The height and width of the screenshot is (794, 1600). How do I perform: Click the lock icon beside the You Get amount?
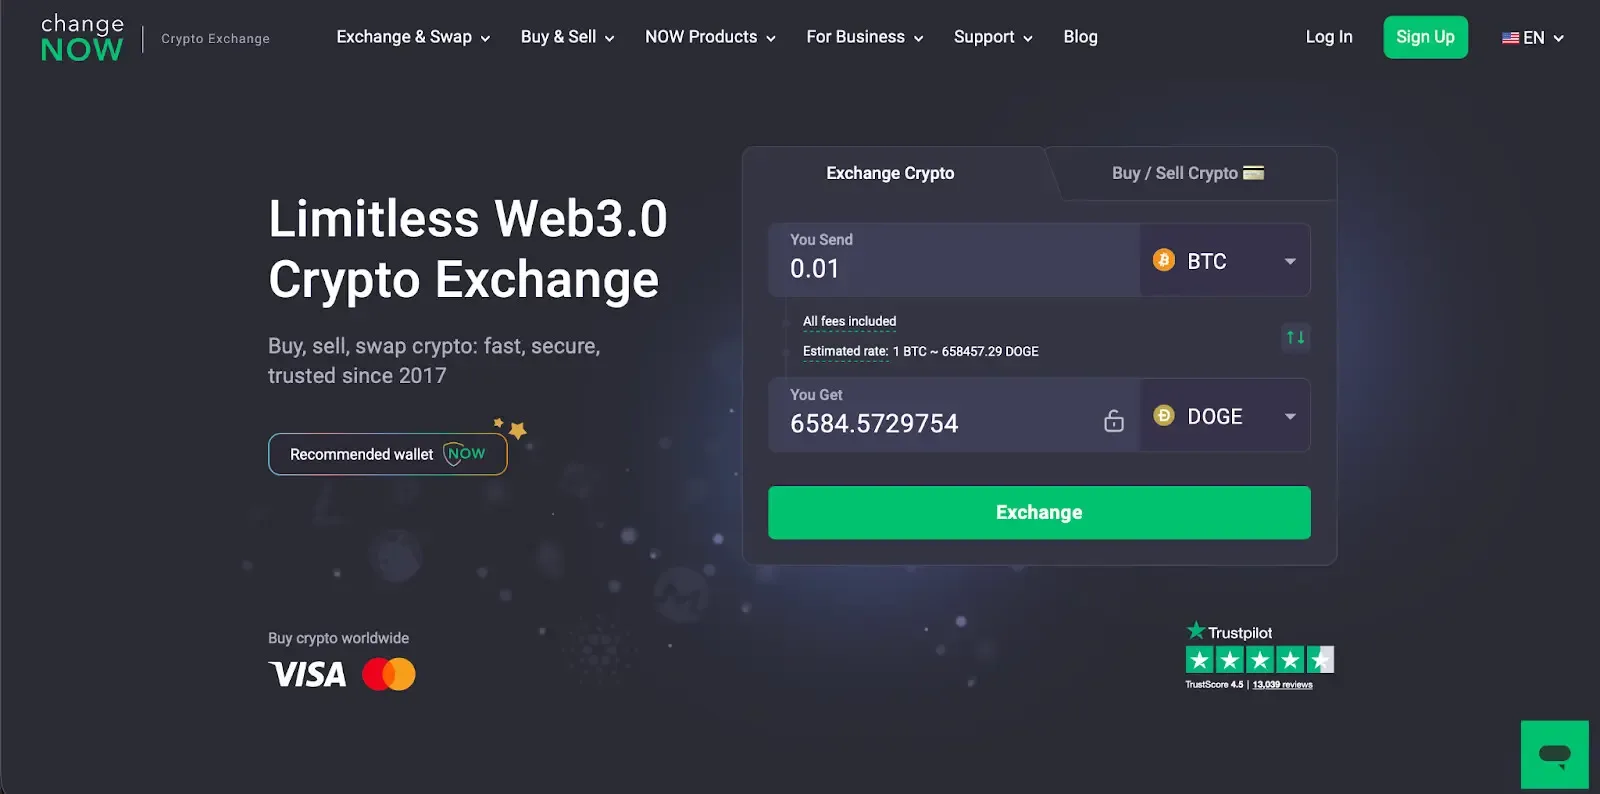point(1113,420)
